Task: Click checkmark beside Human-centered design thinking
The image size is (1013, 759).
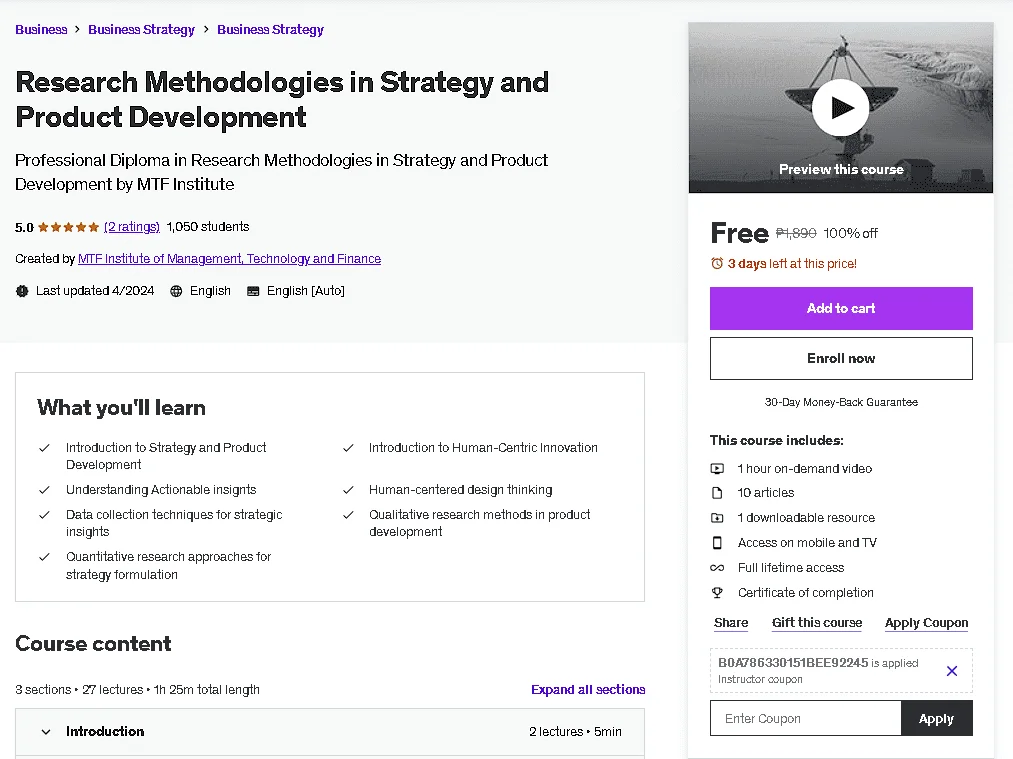Action: (348, 490)
